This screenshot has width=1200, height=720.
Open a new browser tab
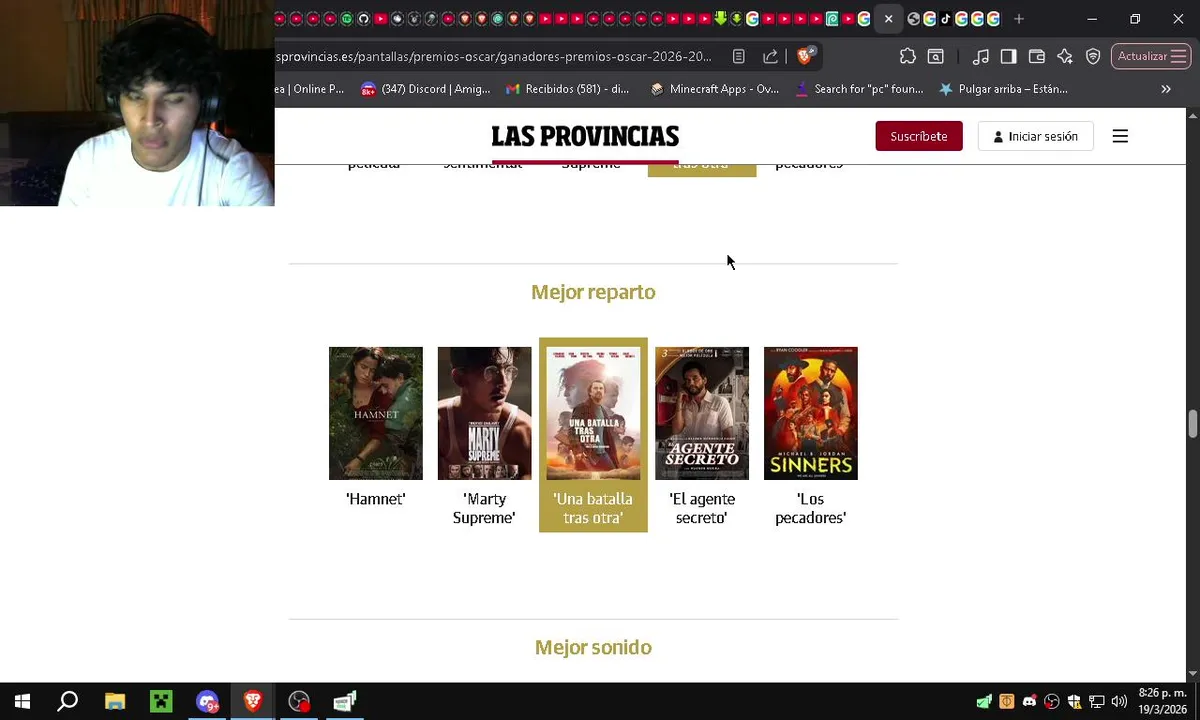pos(1018,19)
